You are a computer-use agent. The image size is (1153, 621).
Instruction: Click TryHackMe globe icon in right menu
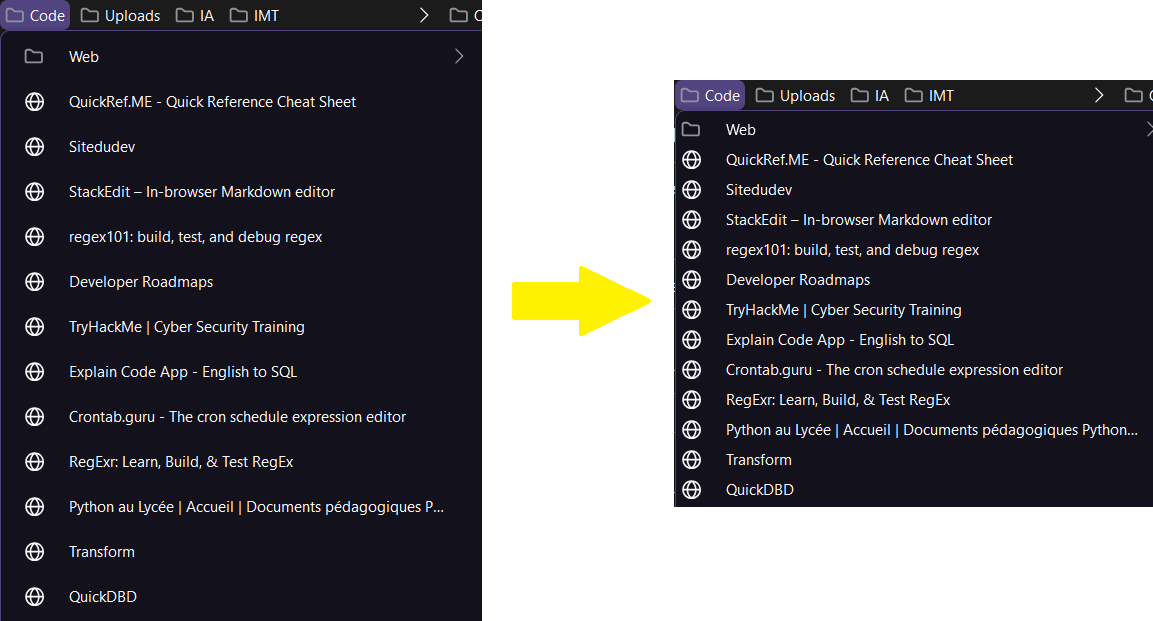coord(691,310)
